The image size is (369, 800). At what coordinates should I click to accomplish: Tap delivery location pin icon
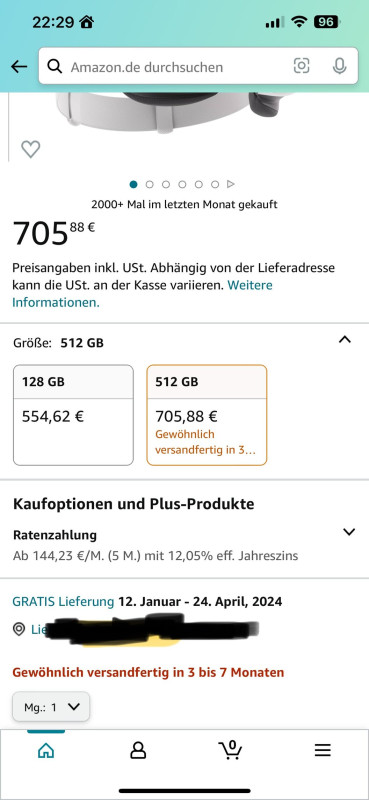[19, 630]
